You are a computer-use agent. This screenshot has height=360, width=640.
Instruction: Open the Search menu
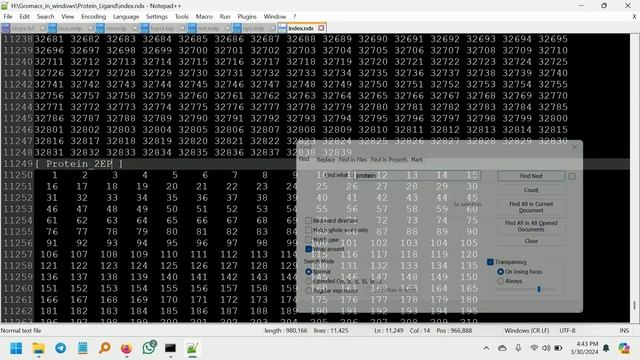[45, 17]
